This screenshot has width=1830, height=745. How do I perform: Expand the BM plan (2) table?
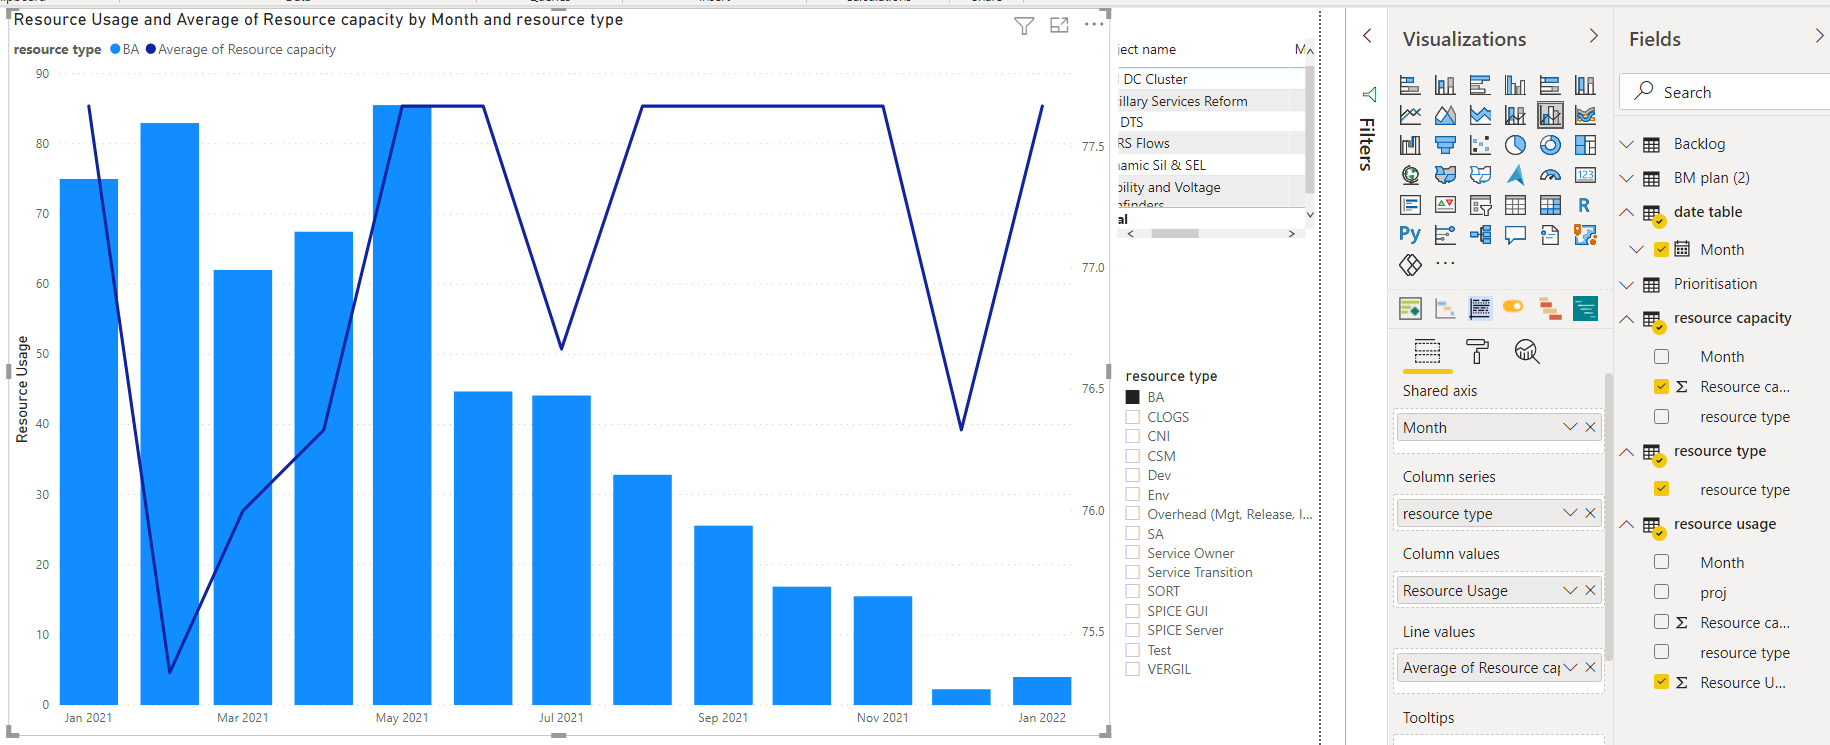coord(1627,178)
